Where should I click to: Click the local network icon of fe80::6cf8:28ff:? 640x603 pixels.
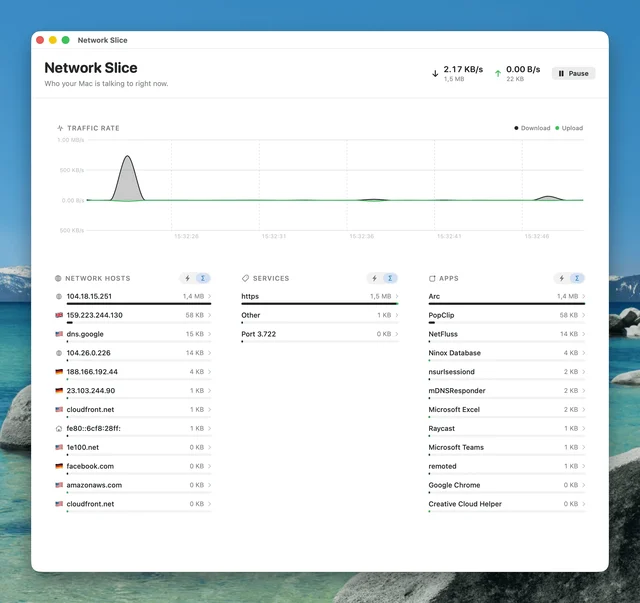59,429
